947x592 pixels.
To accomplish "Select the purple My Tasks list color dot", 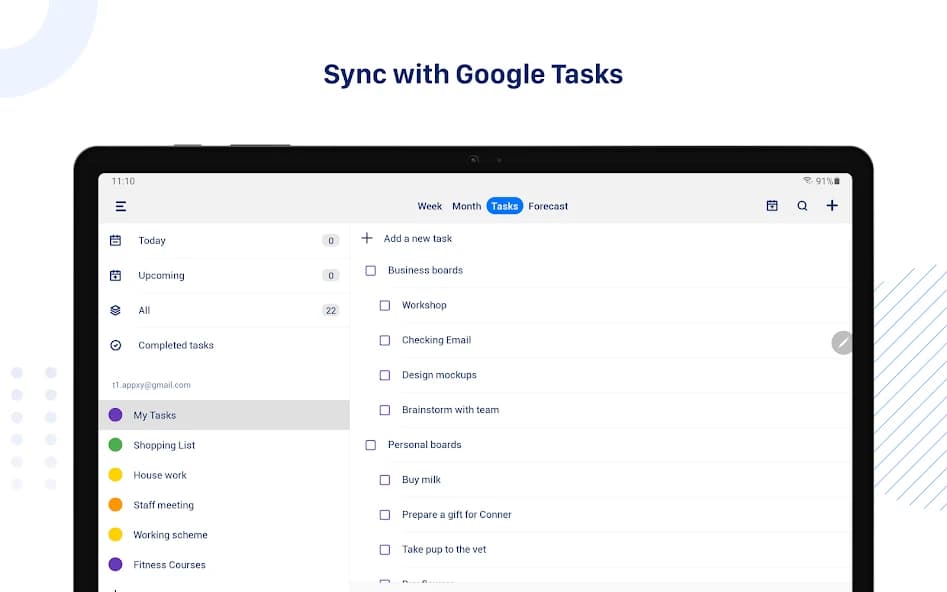I will [115, 414].
